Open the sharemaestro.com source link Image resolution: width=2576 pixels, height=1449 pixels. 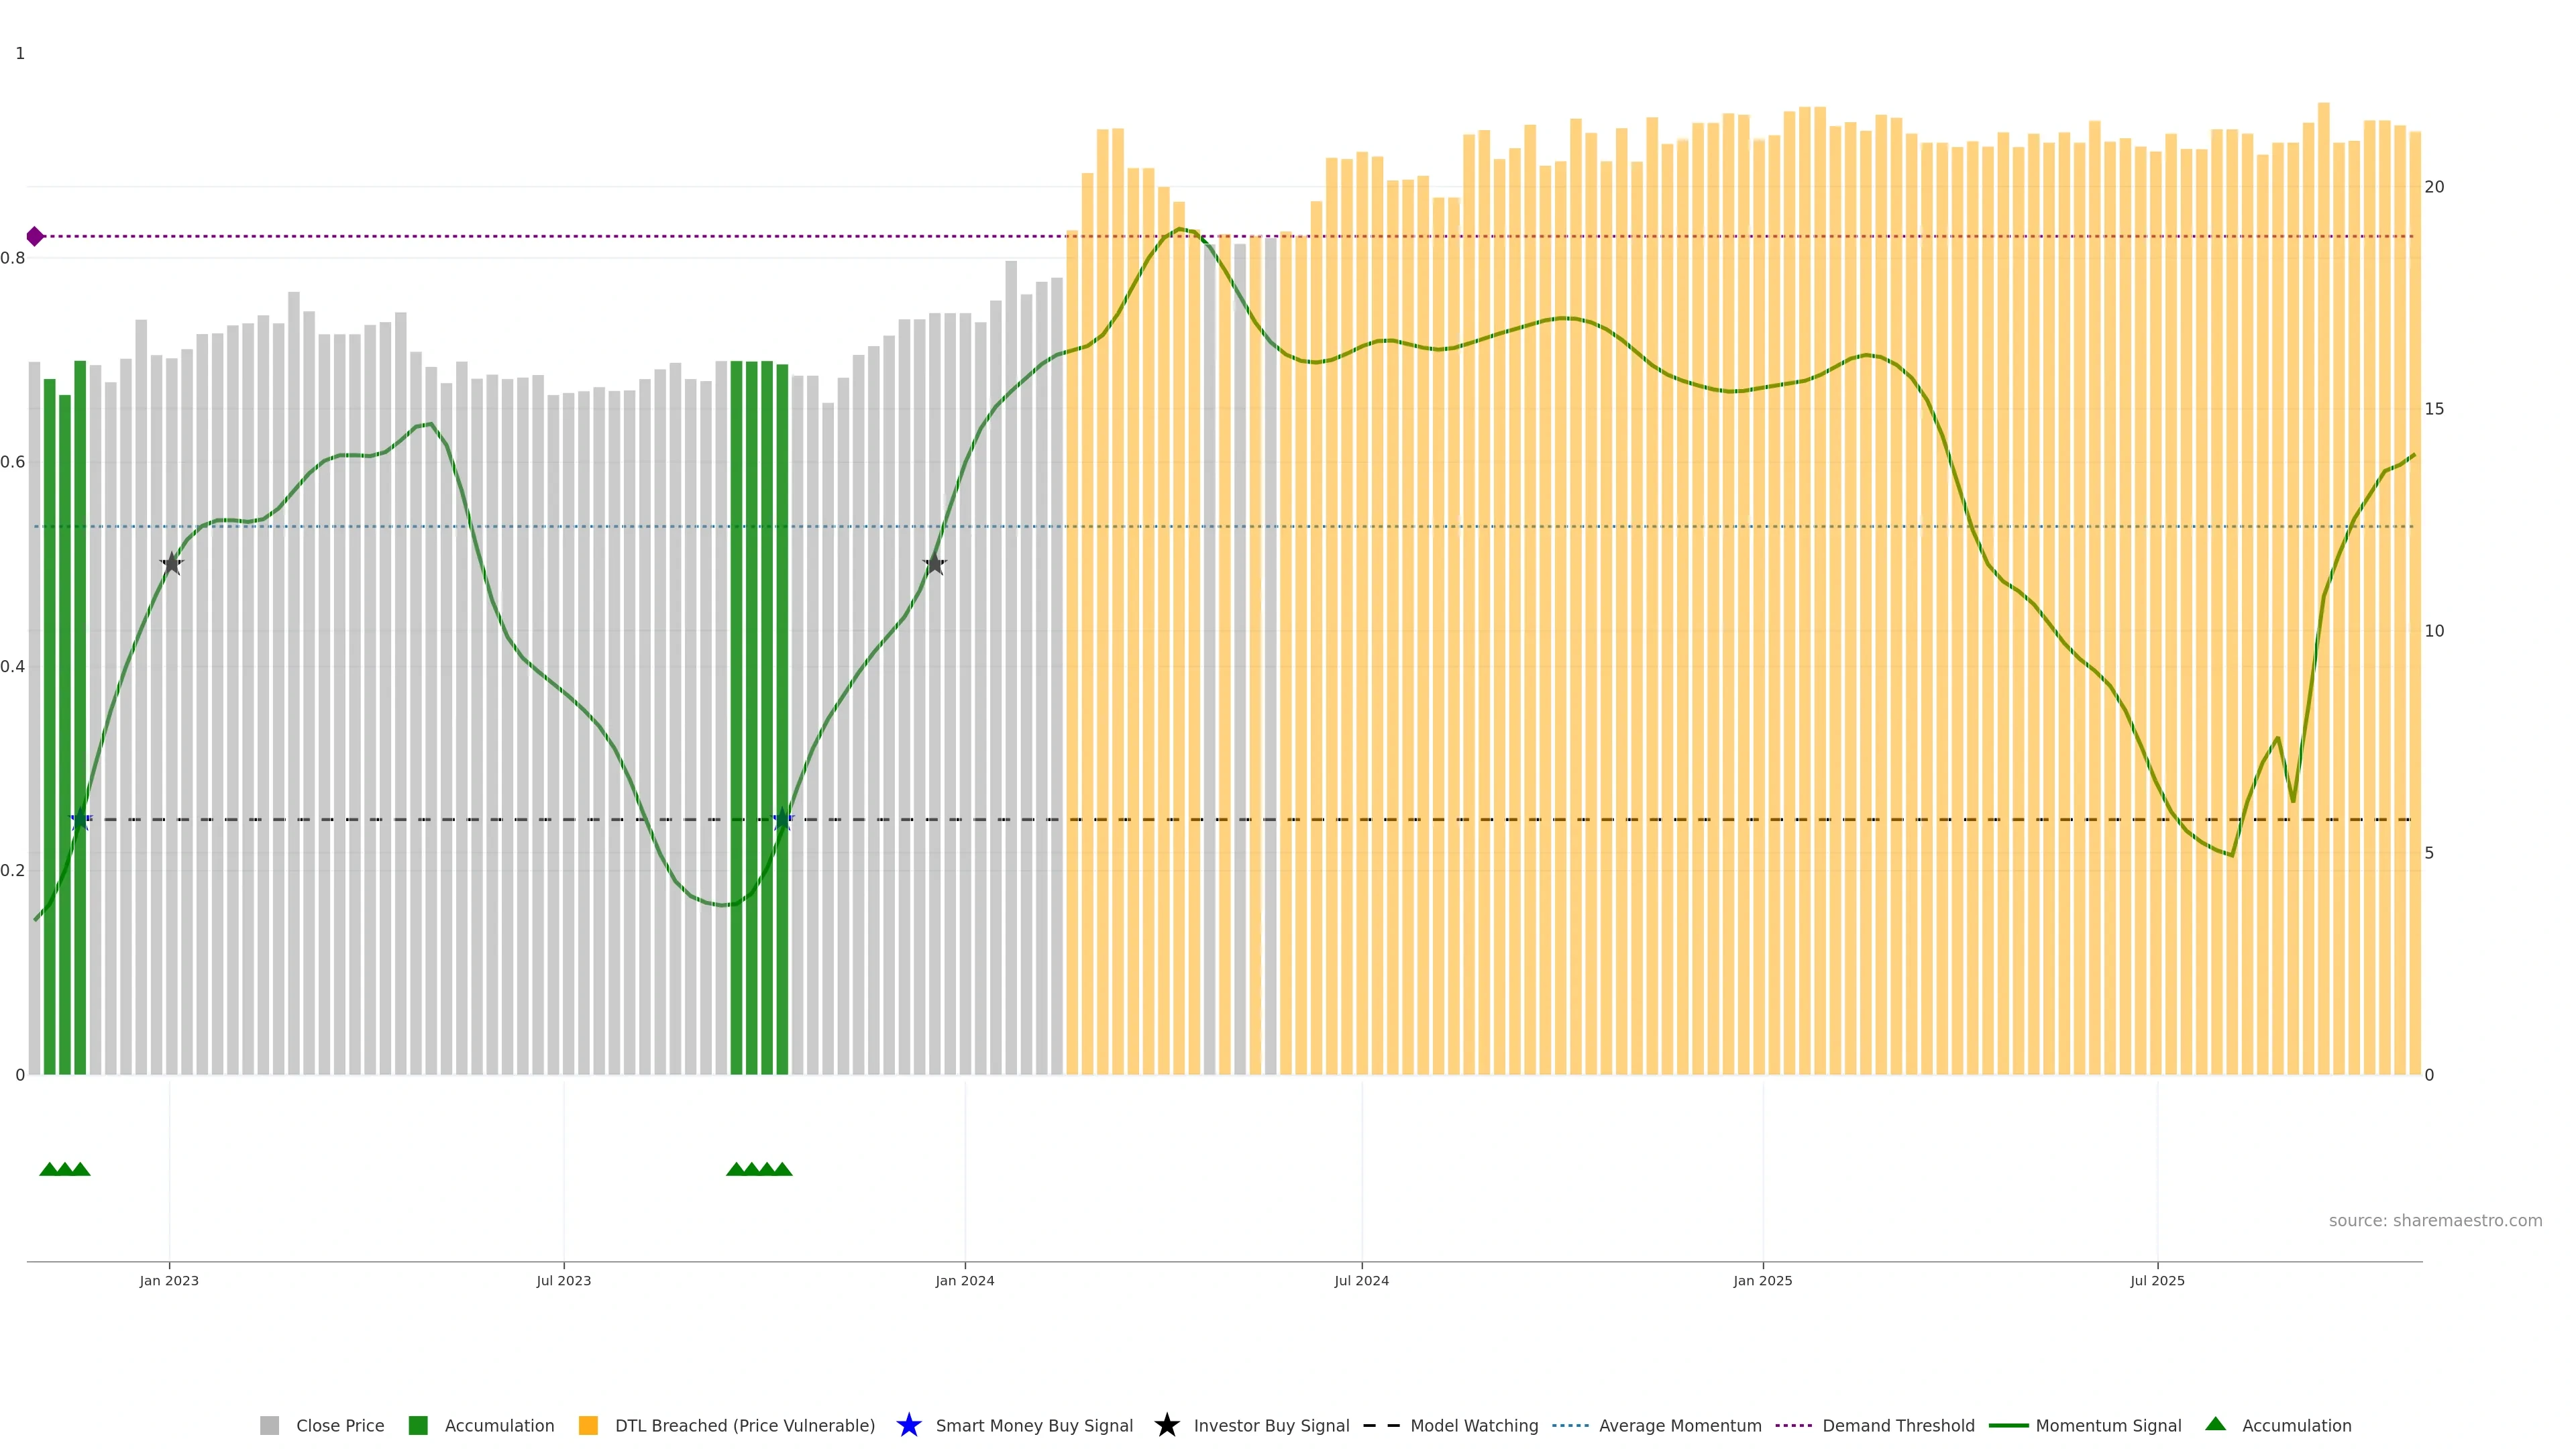pyautogui.click(x=2435, y=1221)
